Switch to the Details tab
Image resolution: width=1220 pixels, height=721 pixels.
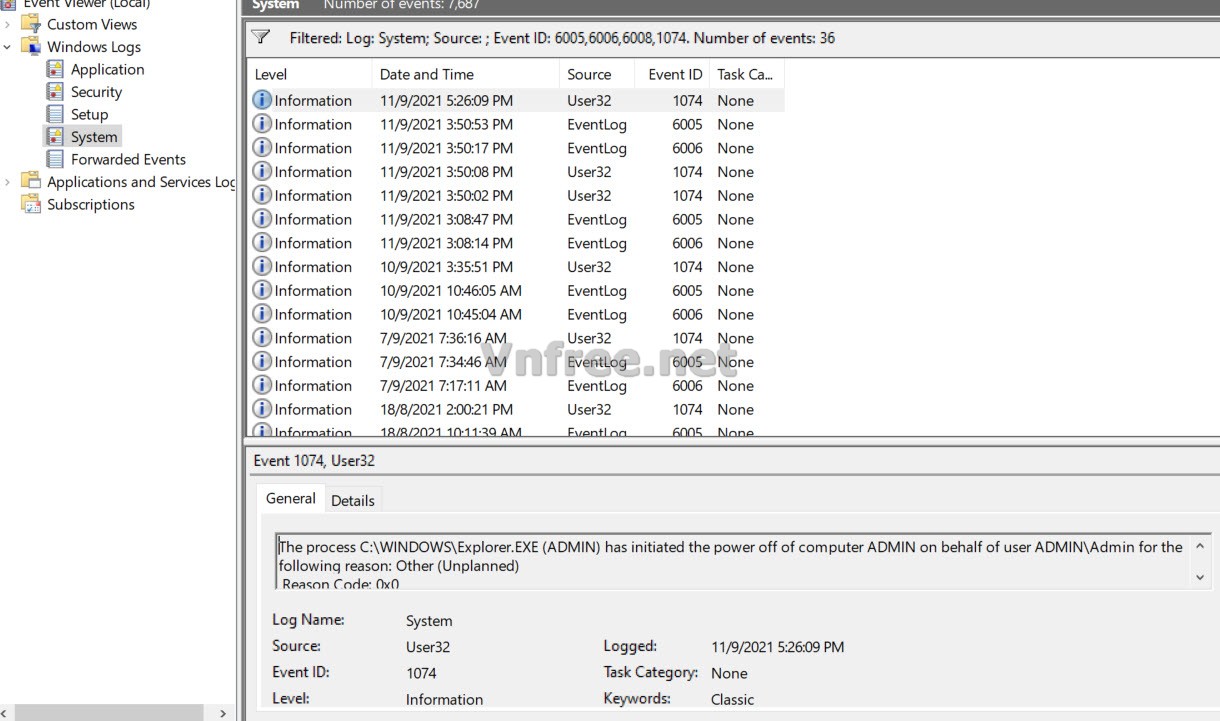pos(353,500)
